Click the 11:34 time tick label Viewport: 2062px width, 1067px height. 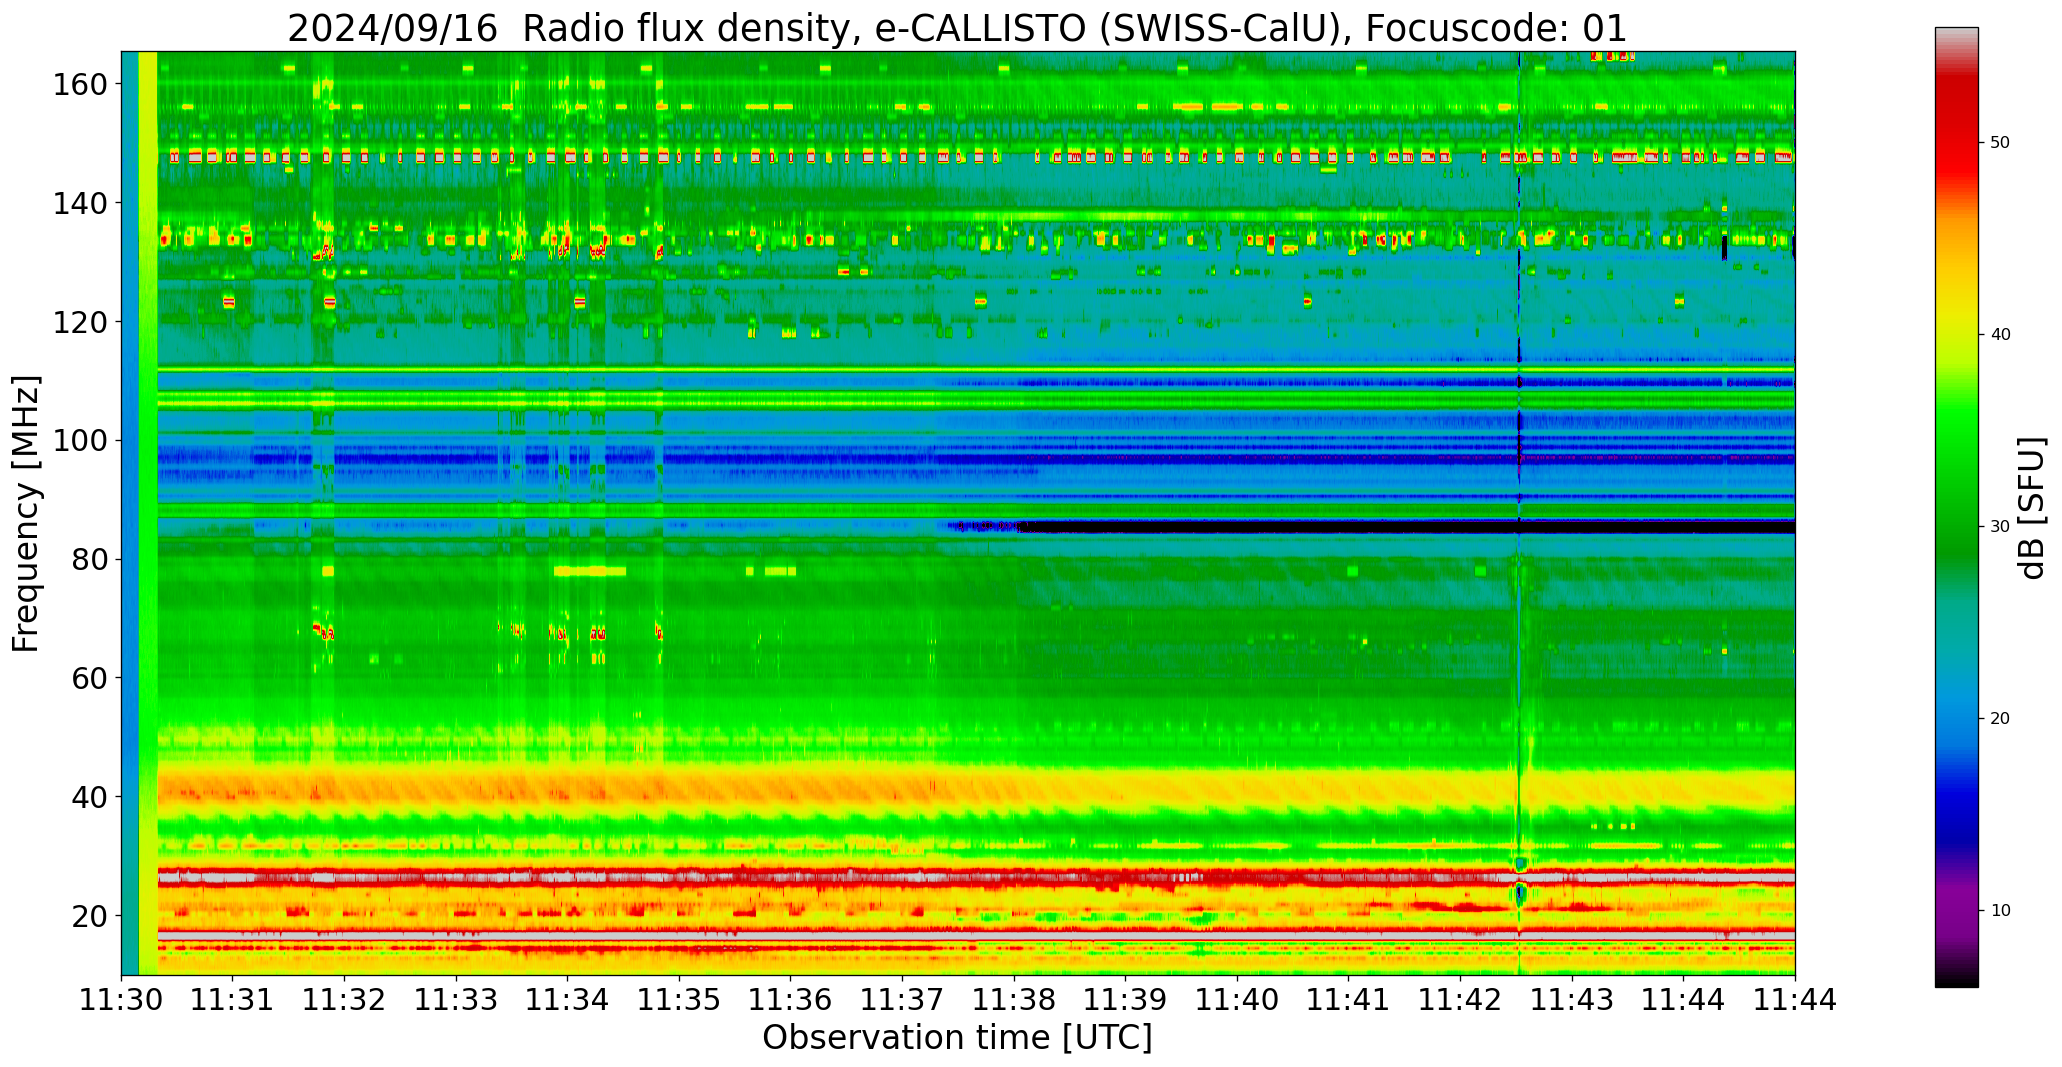click(x=568, y=1000)
